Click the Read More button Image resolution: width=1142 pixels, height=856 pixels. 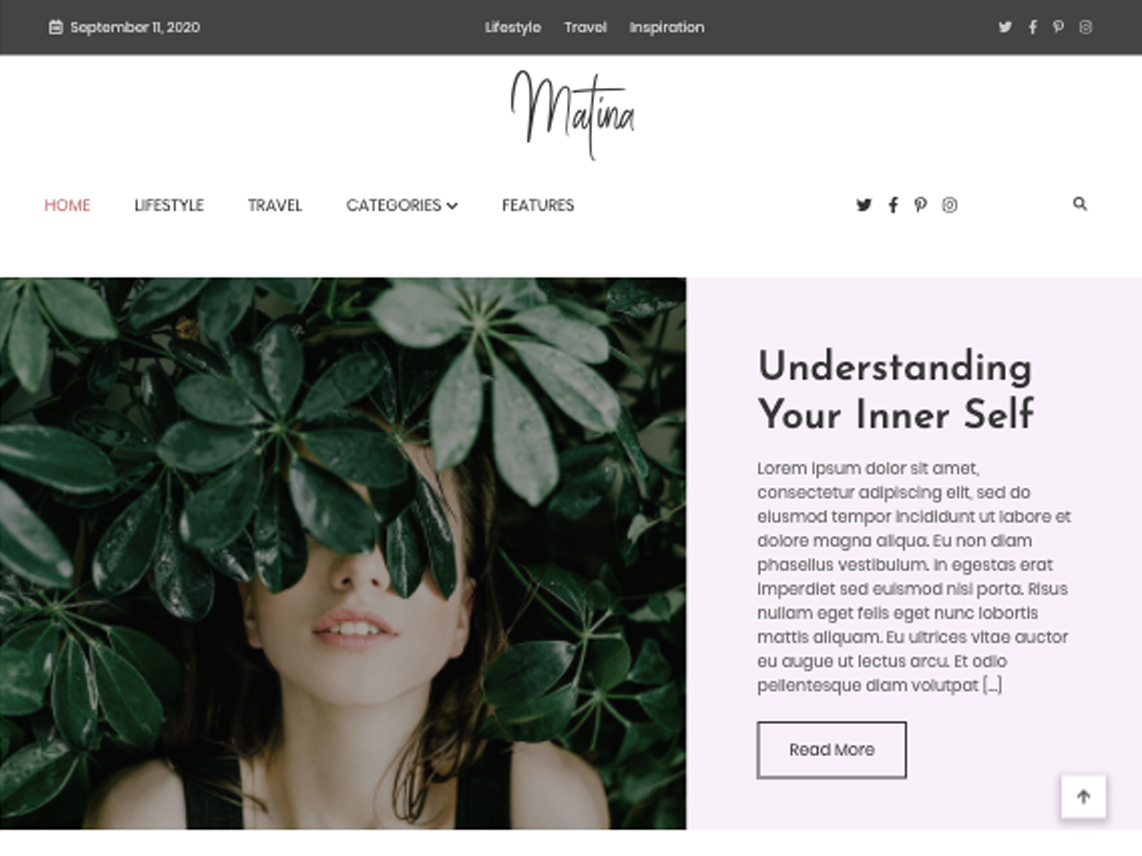click(832, 750)
